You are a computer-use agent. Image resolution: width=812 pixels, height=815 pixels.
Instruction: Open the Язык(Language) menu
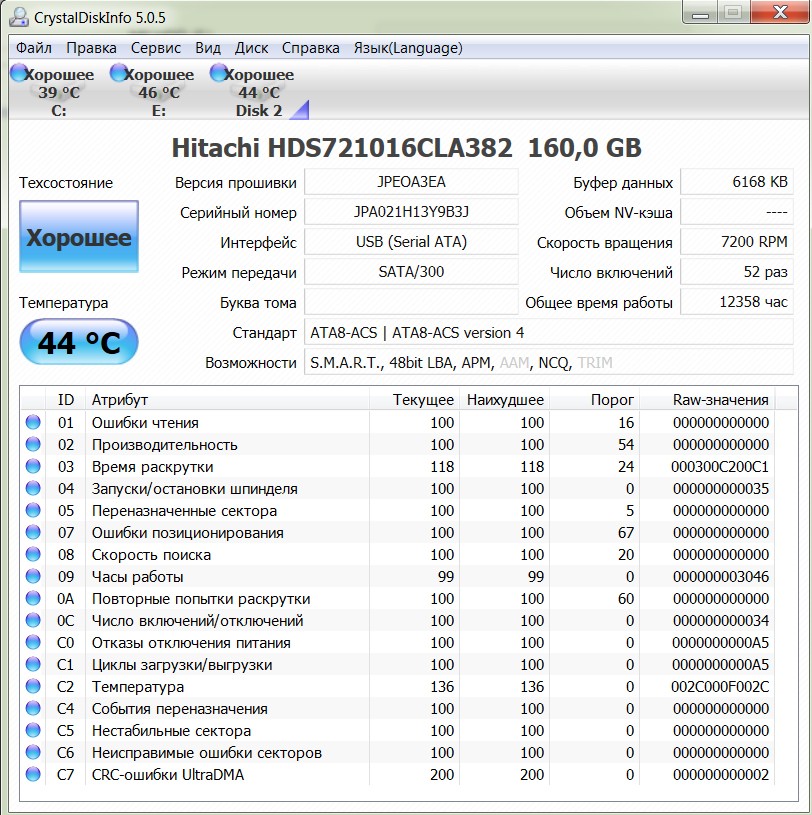(408, 48)
